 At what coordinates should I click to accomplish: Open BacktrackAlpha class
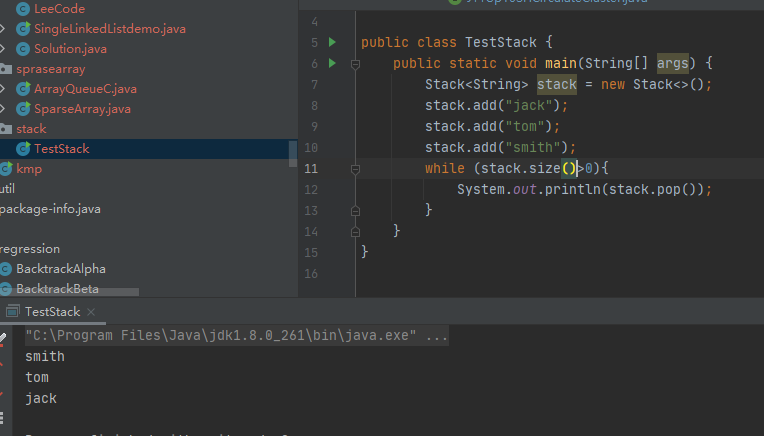(61, 268)
